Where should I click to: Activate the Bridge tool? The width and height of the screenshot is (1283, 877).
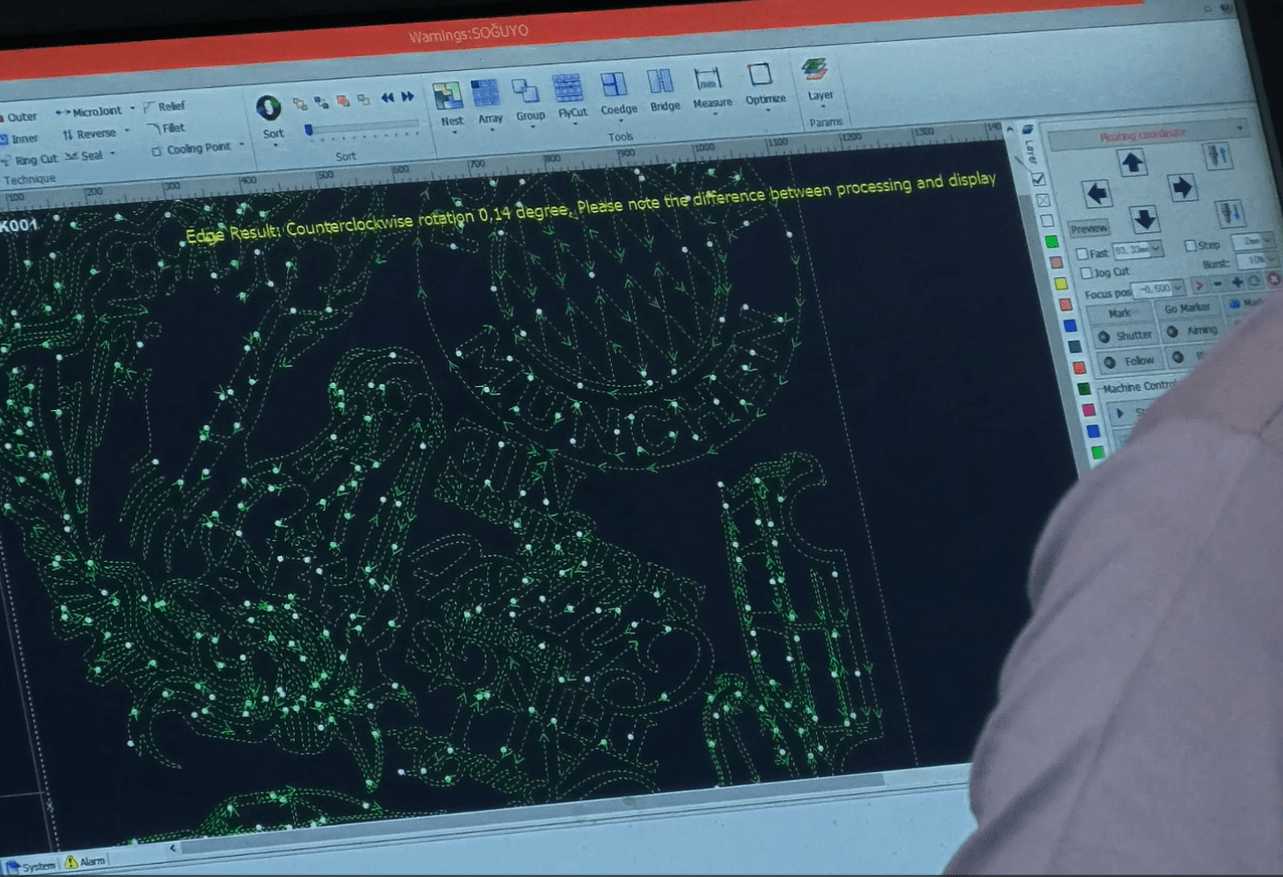662,89
